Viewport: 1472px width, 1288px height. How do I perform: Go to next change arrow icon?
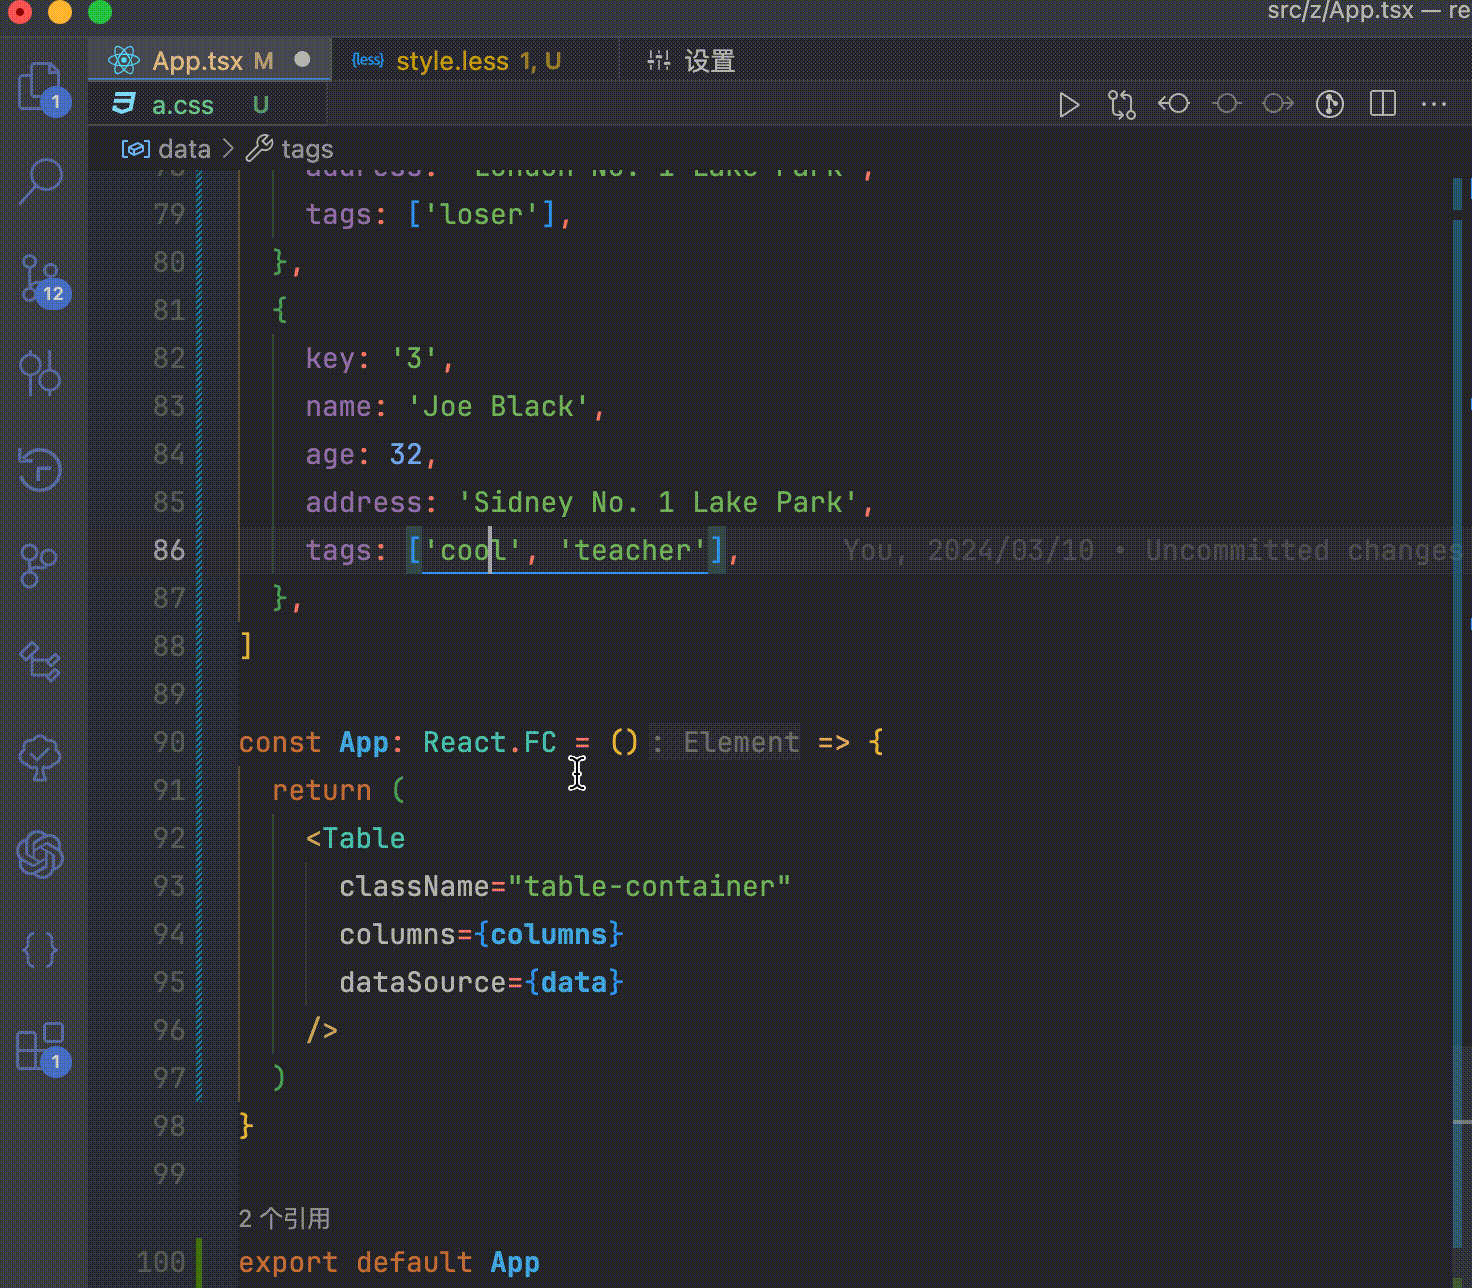tap(1278, 104)
